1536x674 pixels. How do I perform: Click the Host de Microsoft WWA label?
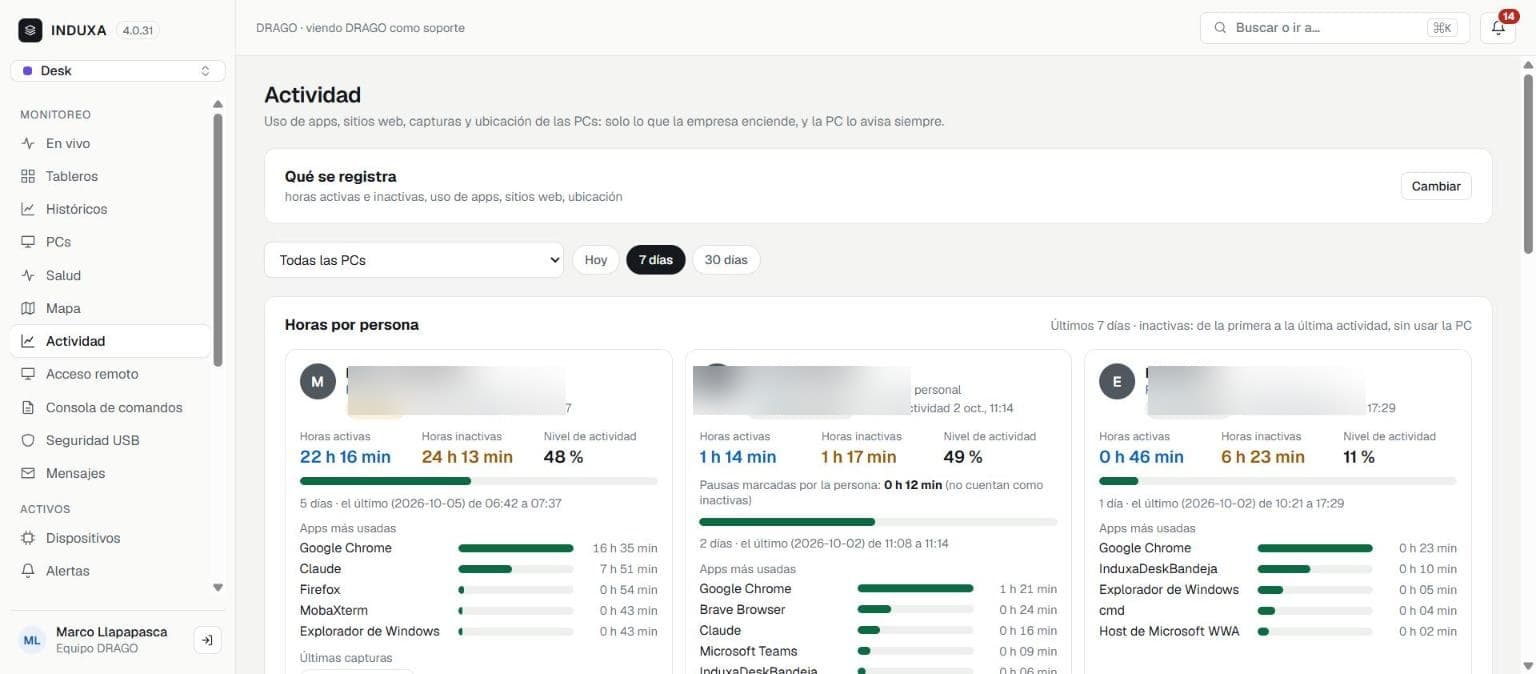click(x=1169, y=631)
